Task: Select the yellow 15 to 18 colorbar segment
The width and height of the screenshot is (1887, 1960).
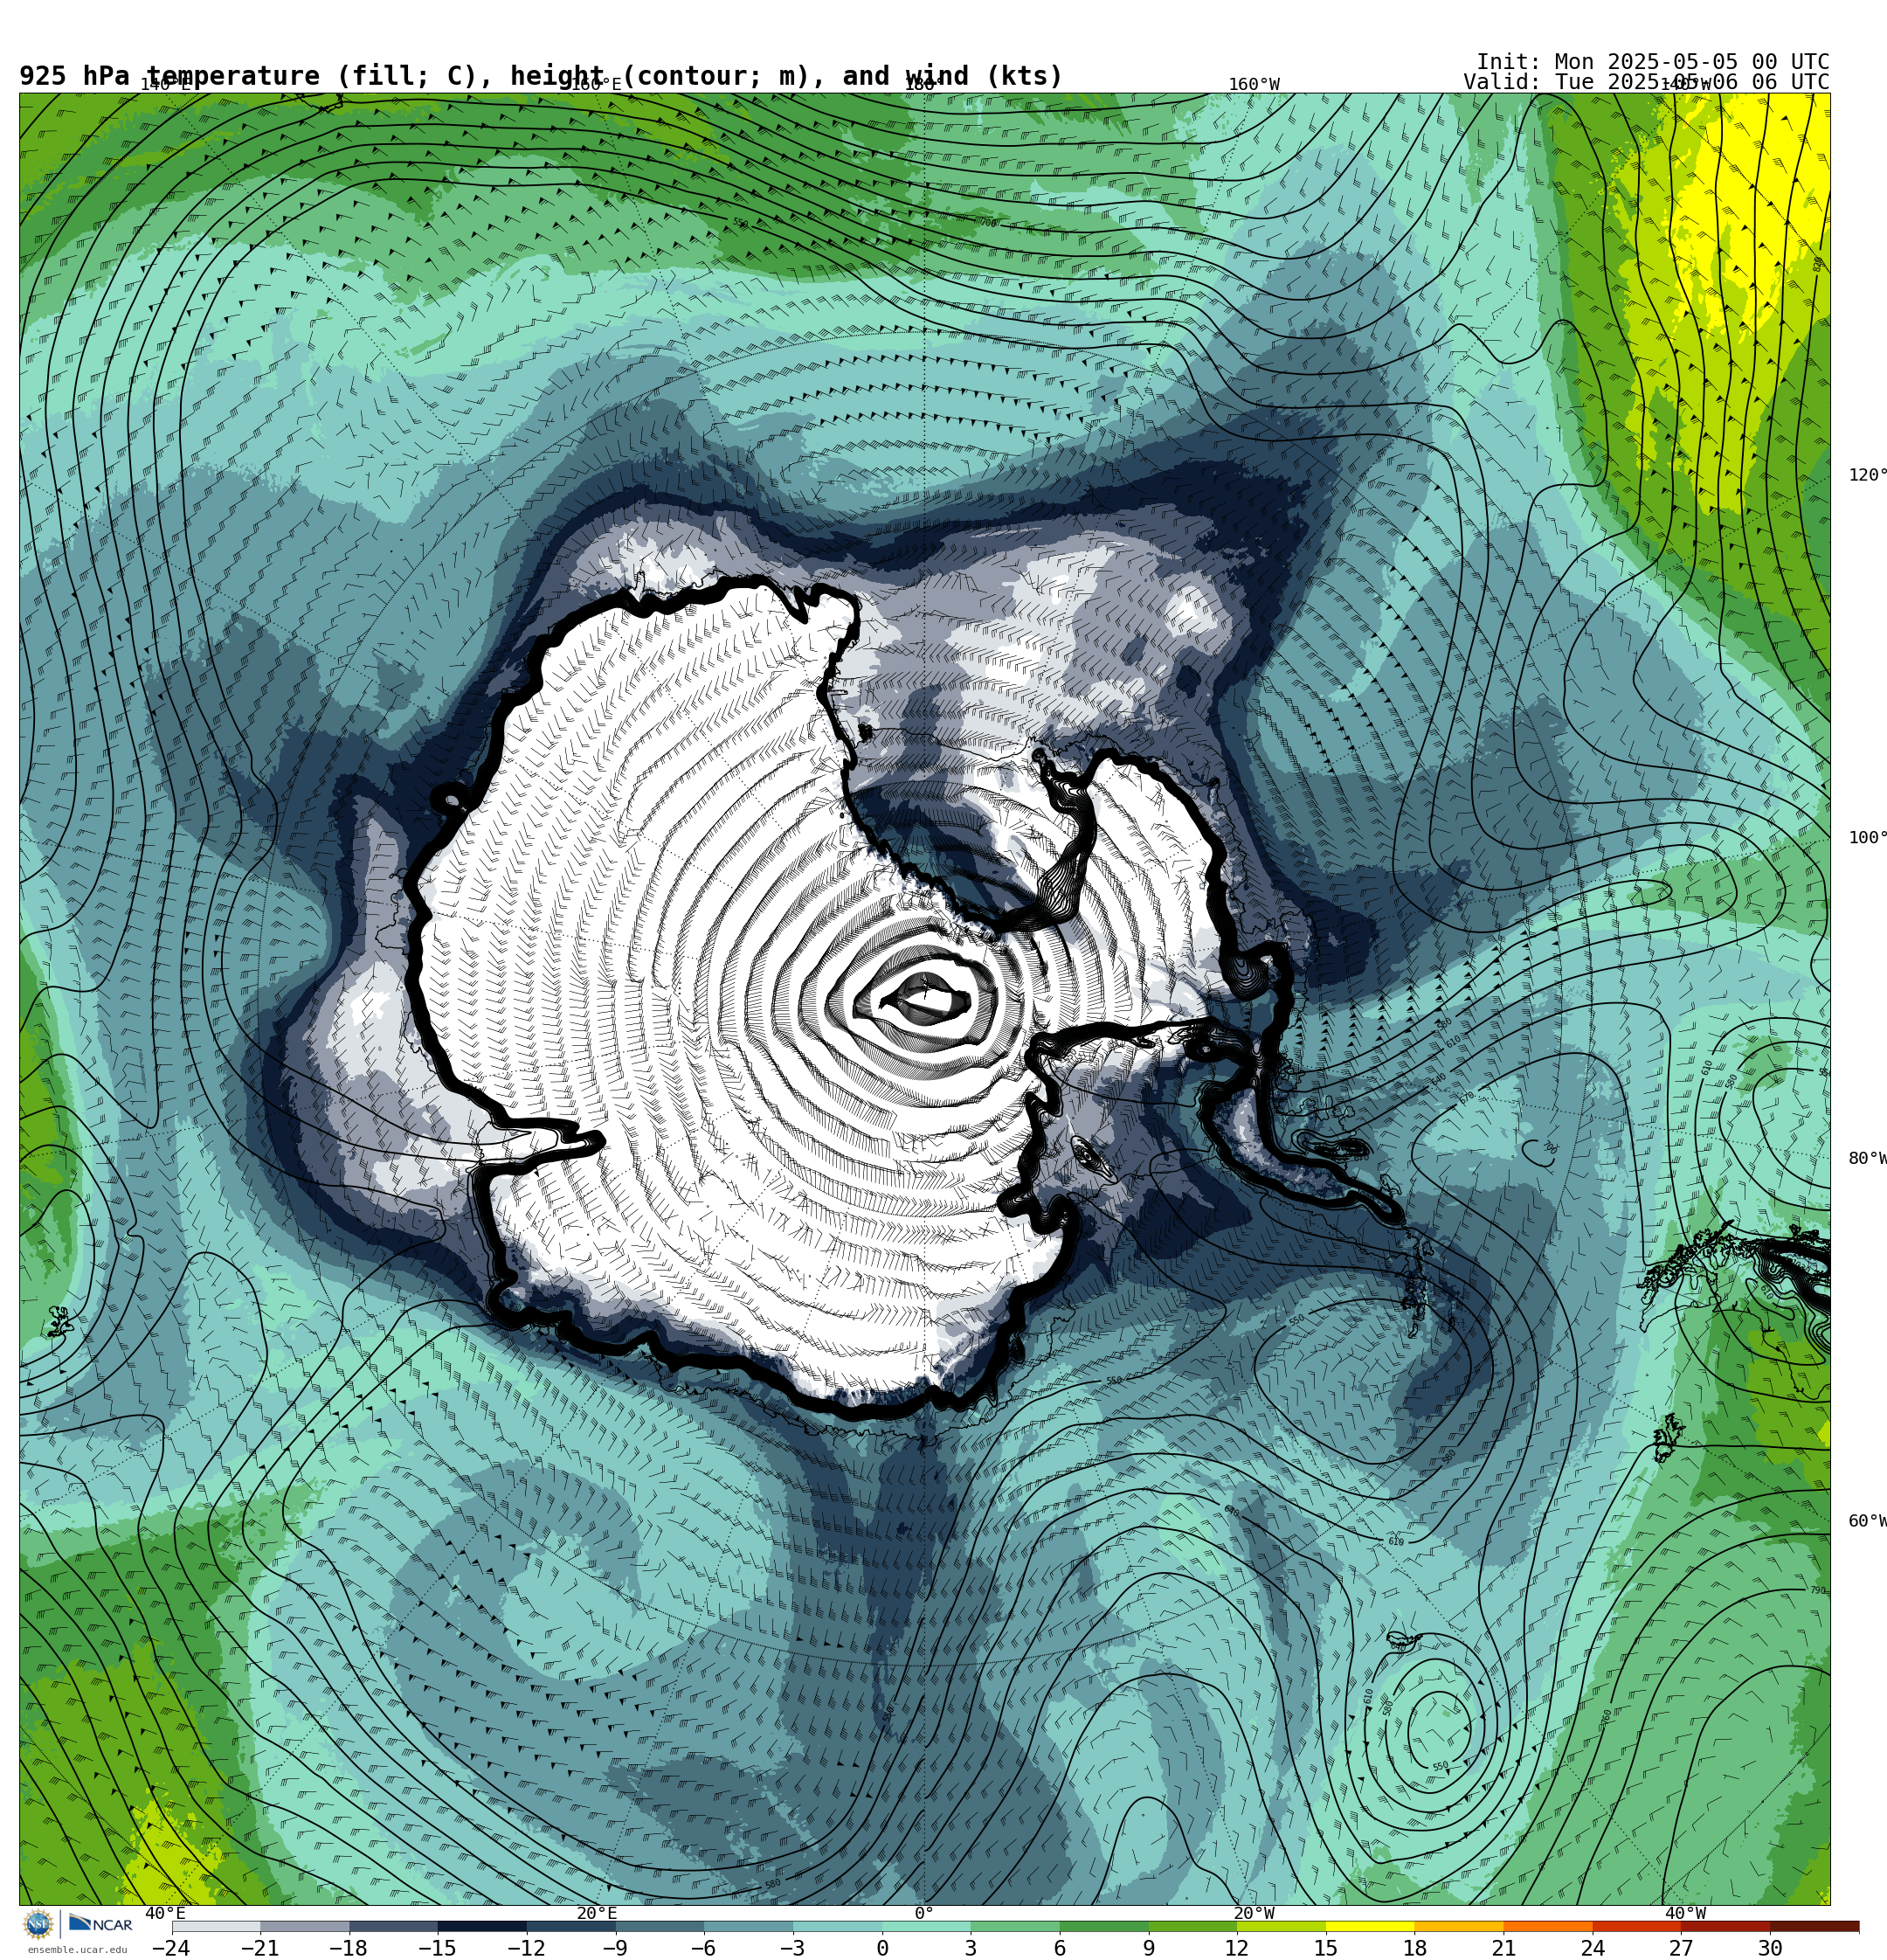Action: click(x=1369, y=1926)
